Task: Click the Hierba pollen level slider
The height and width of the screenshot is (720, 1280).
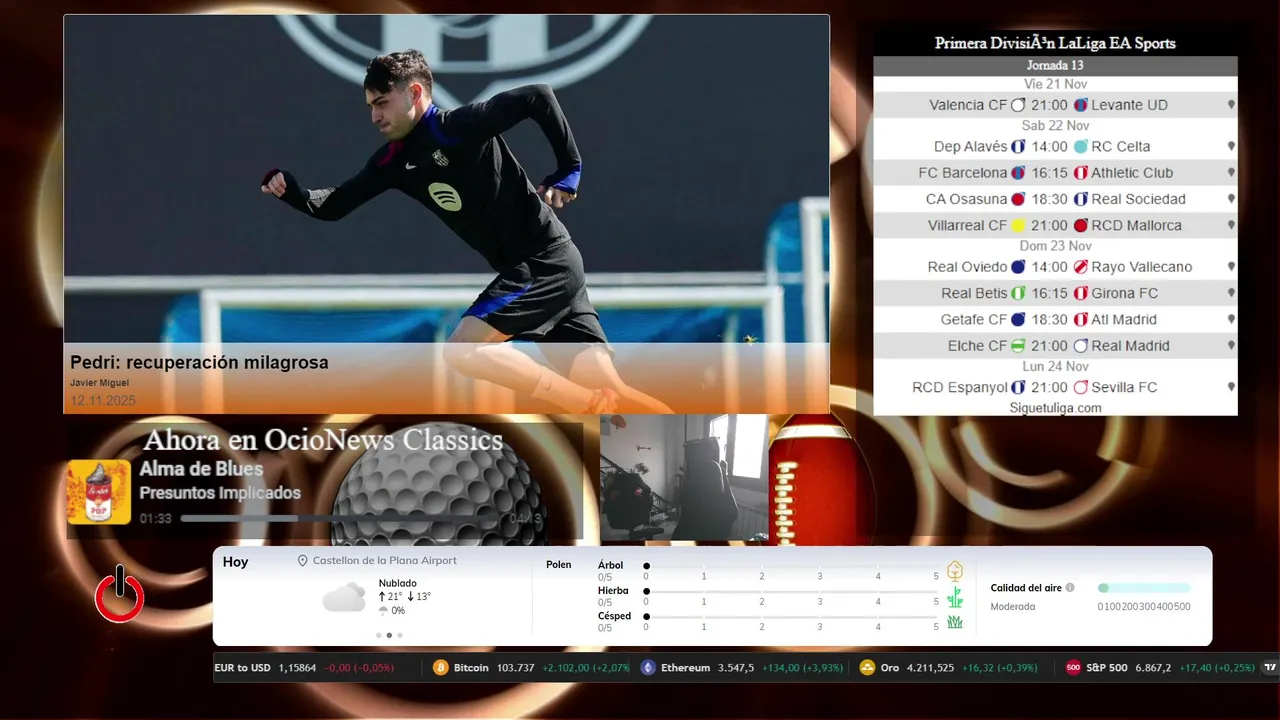Action: tap(791, 592)
